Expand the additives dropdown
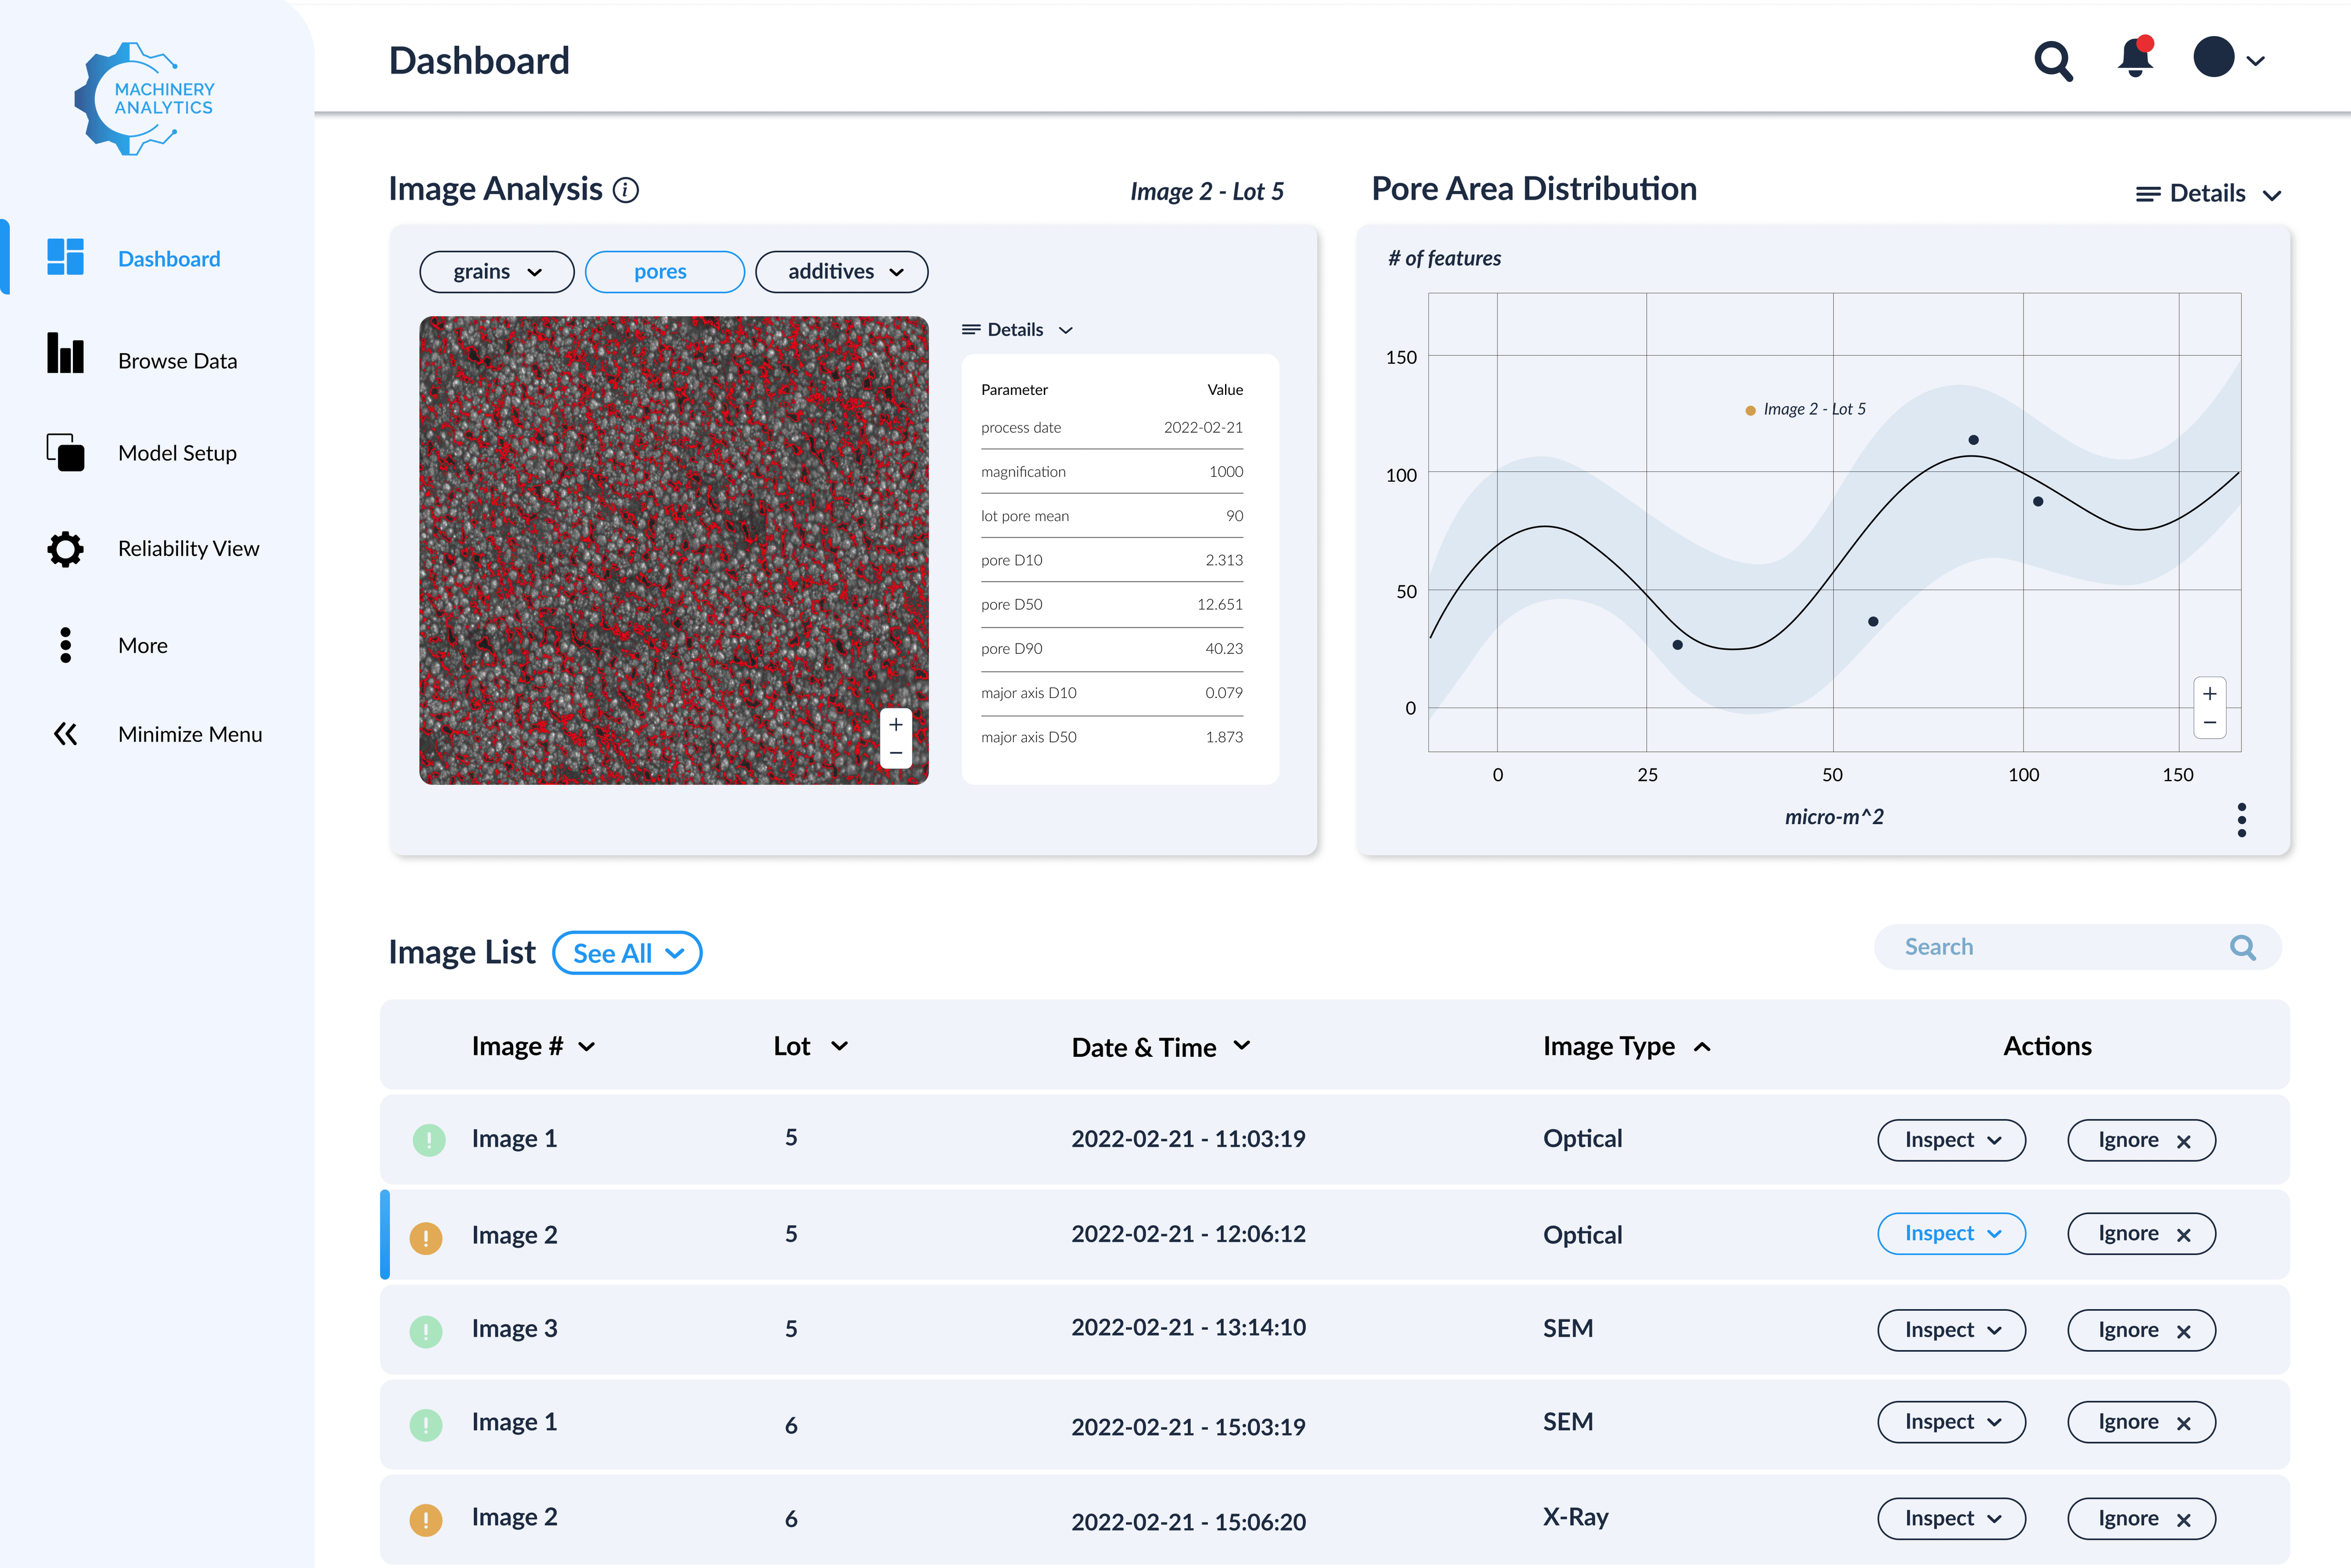 coord(841,272)
